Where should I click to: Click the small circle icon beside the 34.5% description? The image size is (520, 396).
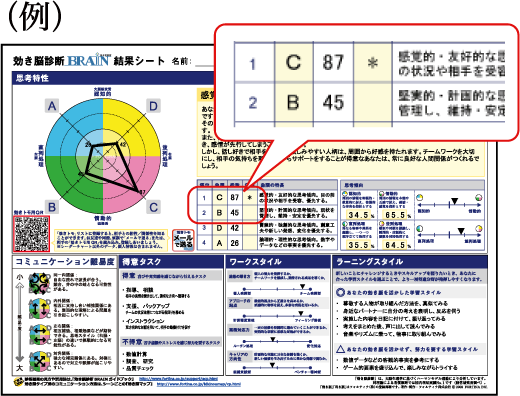point(345,194)
